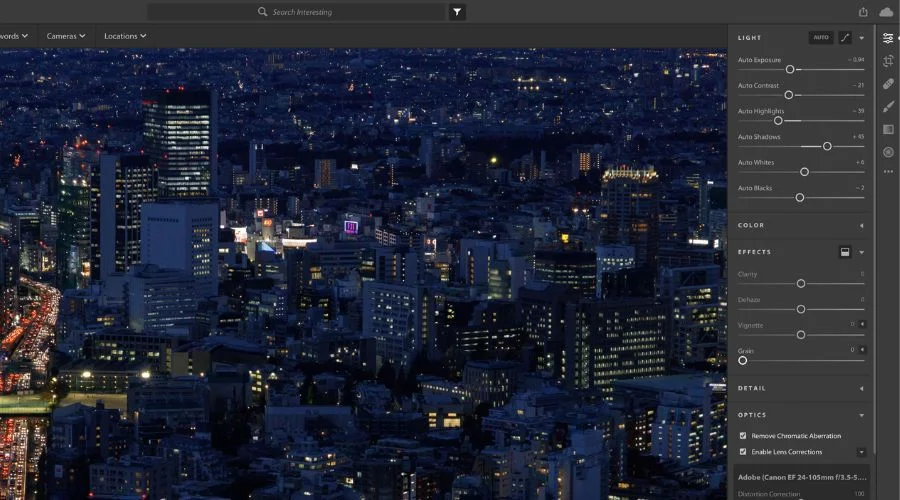
Task: Select the Healing Brush tool
Action: [x=888, y=84]
